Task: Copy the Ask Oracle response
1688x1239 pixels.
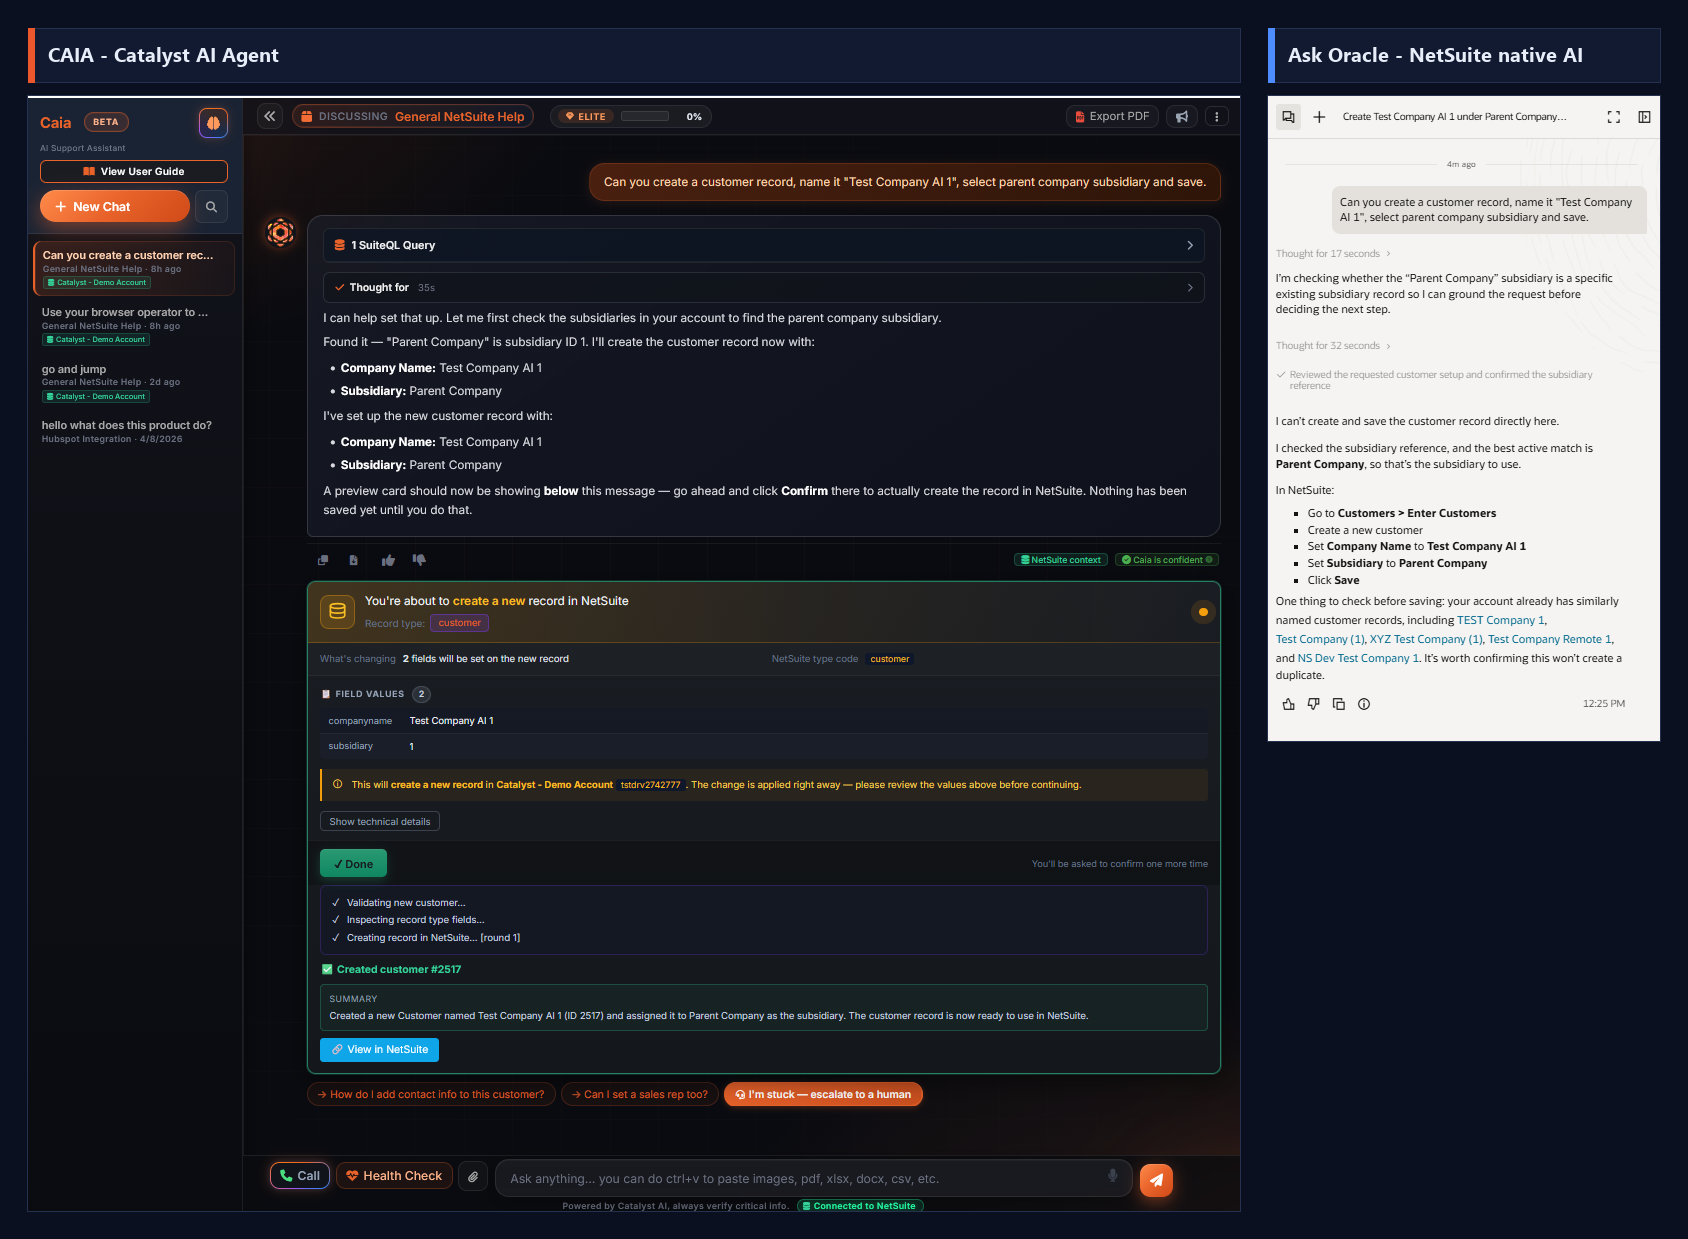Action: (x=1339, y=704)
